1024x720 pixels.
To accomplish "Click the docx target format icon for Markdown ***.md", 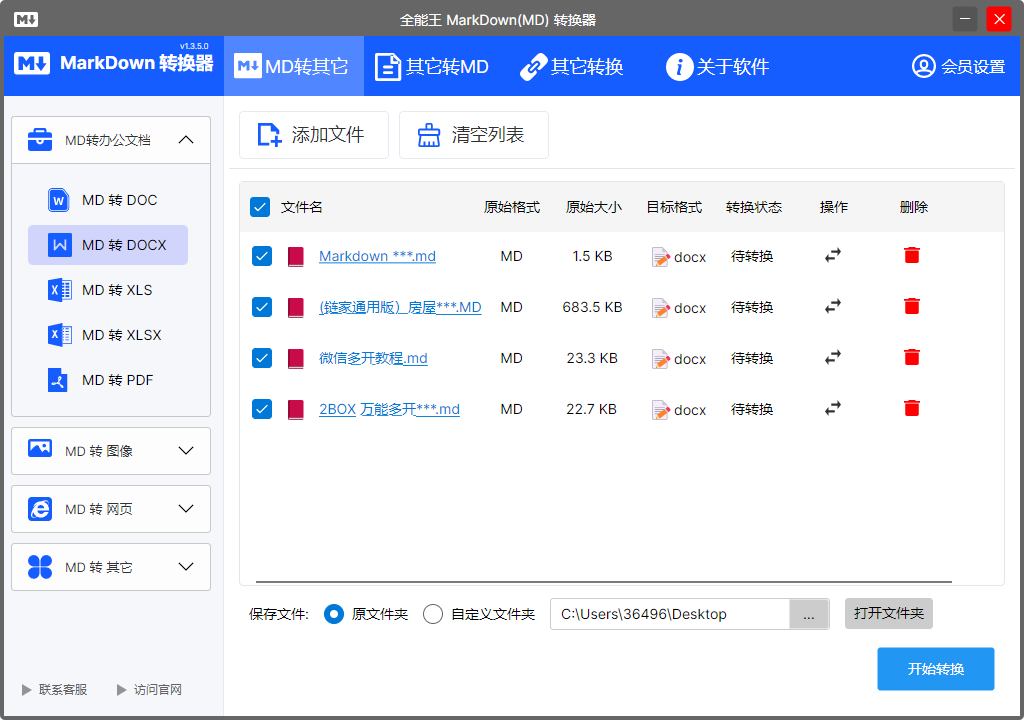I will 661,257.
